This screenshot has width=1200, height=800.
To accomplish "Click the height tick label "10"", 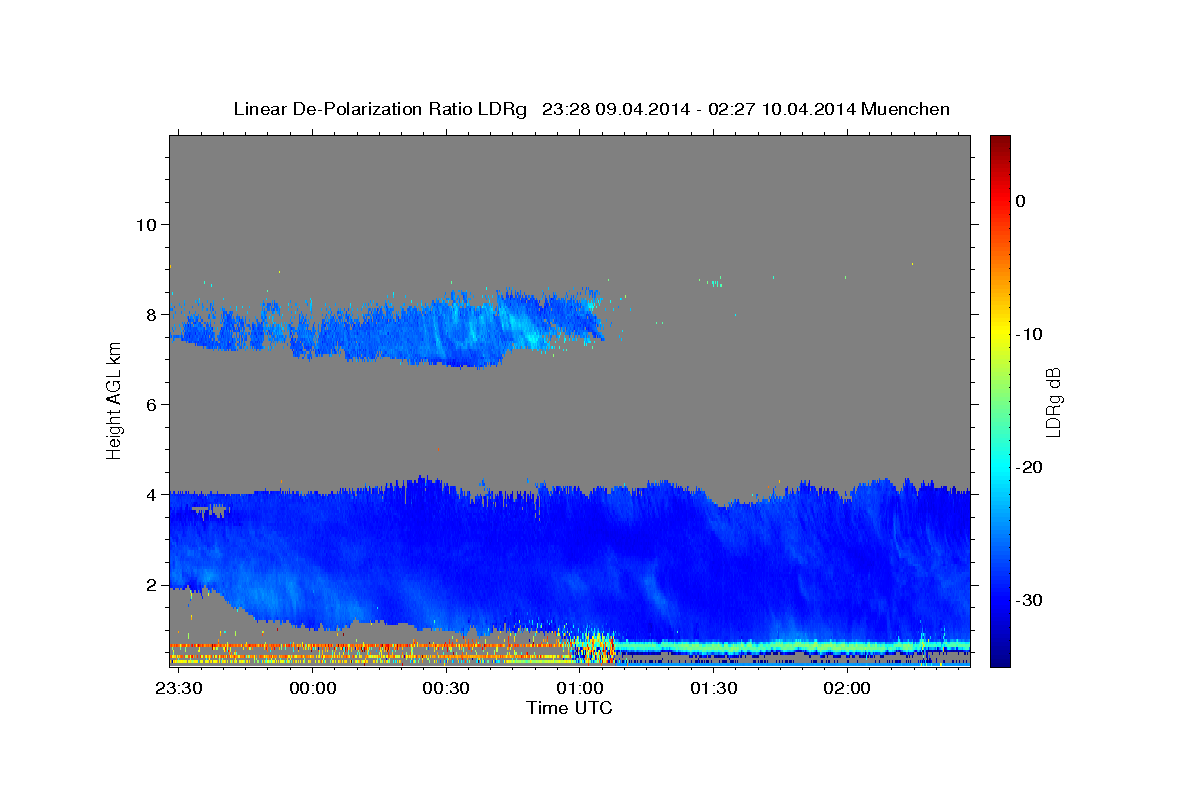I will 145,224.
